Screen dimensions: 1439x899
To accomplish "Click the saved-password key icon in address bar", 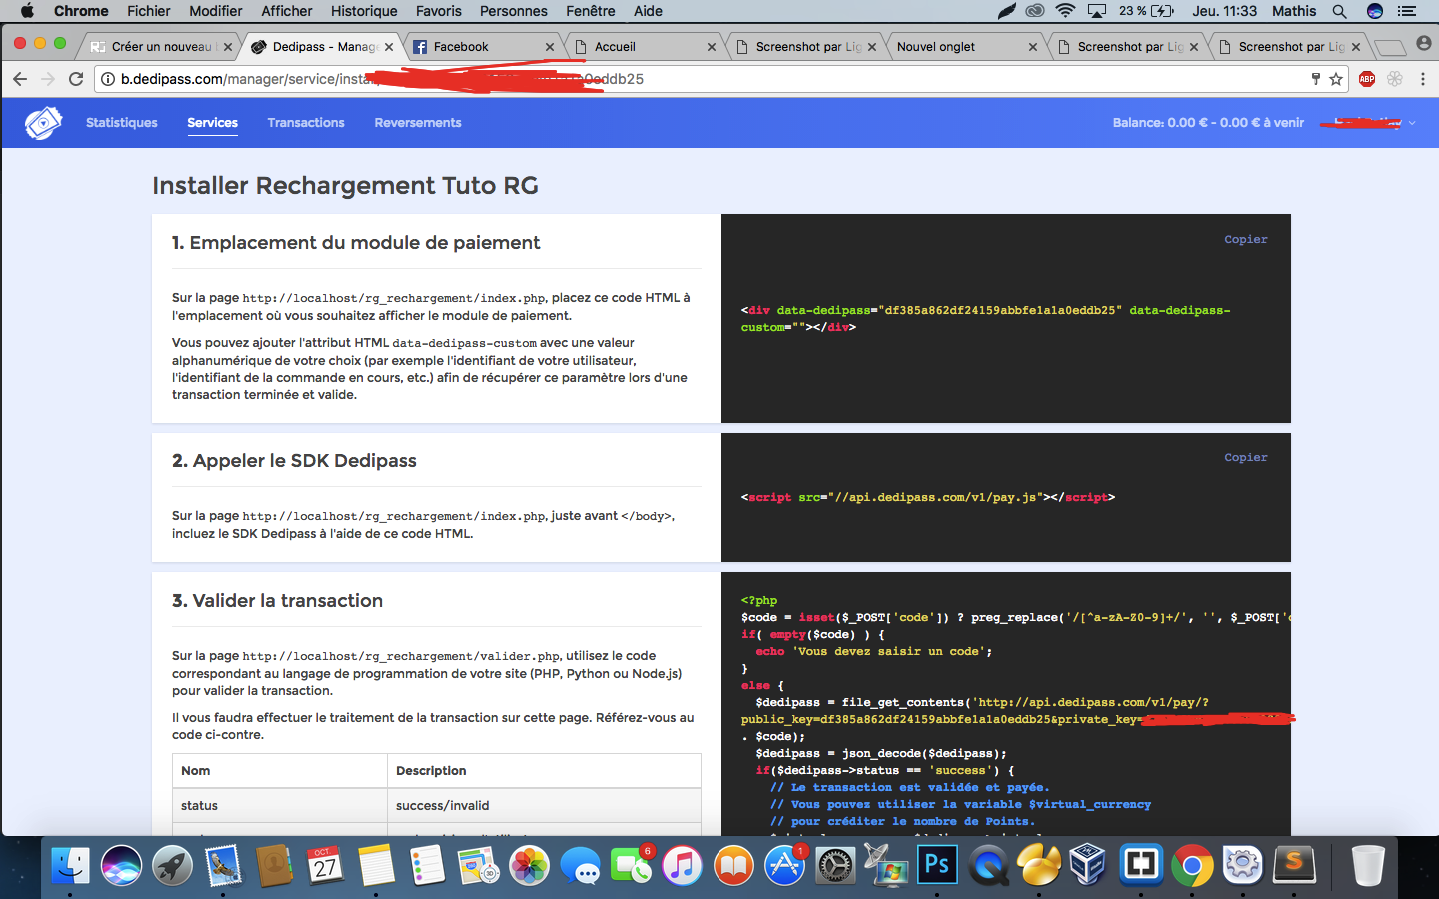I will pos(1316,79).
